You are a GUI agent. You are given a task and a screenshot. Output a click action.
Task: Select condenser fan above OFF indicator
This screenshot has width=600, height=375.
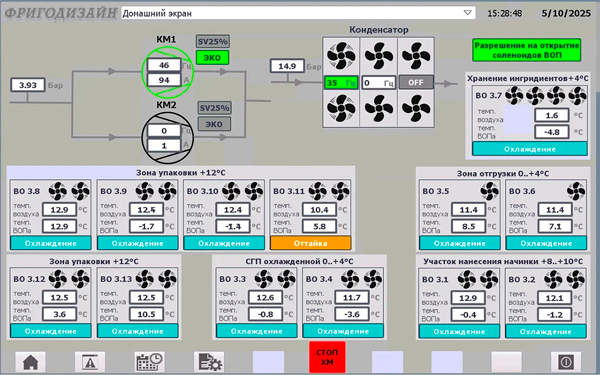[x=416, y=56]
